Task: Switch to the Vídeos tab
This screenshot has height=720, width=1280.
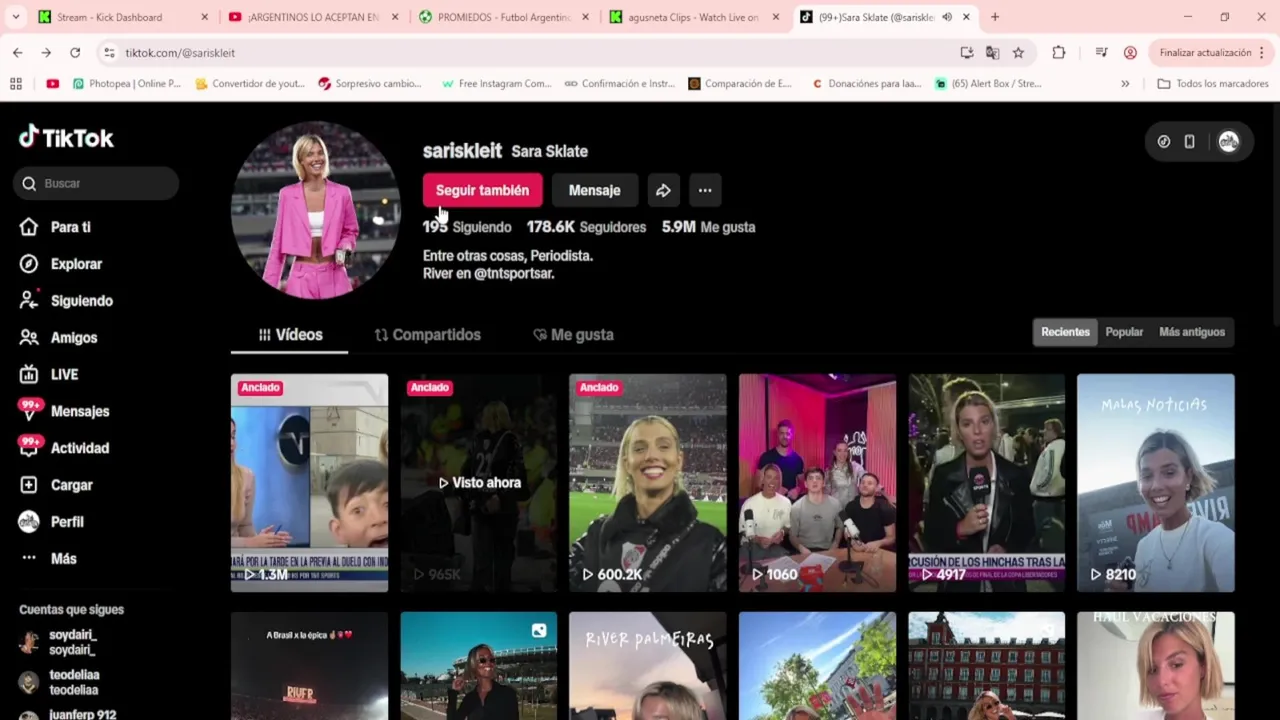Action: (x=290, y=335)
